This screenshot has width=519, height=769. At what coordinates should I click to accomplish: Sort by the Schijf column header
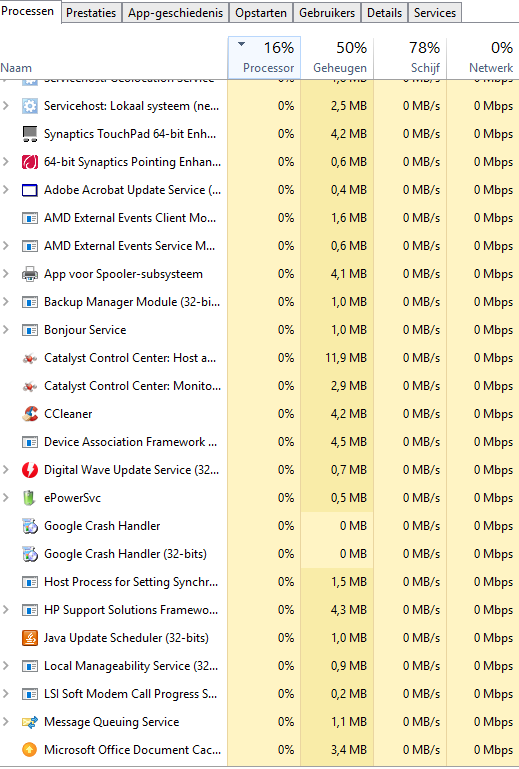(x=410, y=57)
